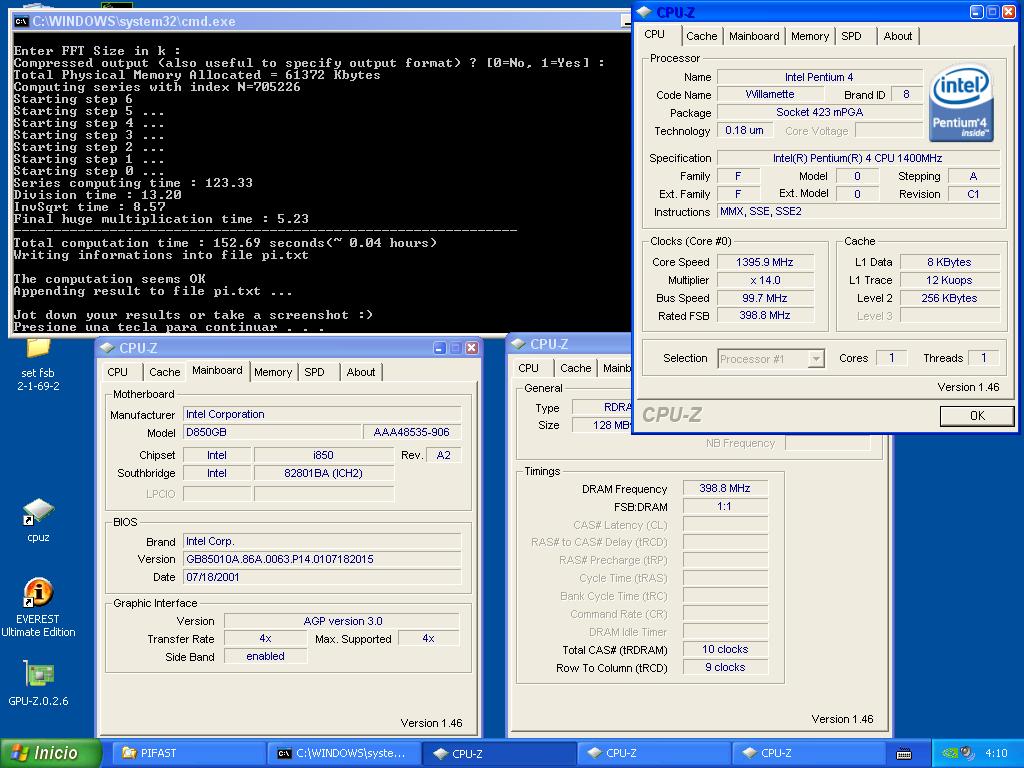Select the second CPU-Z taskbar button
The height and width of the screenshot is (768, 1024).
click(x=653, y=753)
